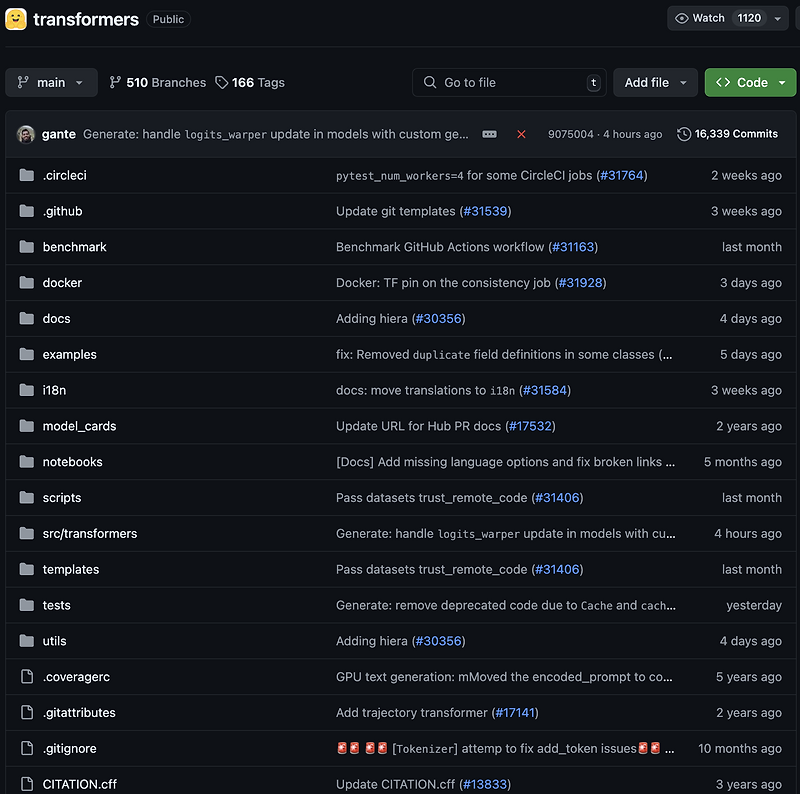Open the docs folder
This screenshot has height=794, width=800.
tap(57, 318)
